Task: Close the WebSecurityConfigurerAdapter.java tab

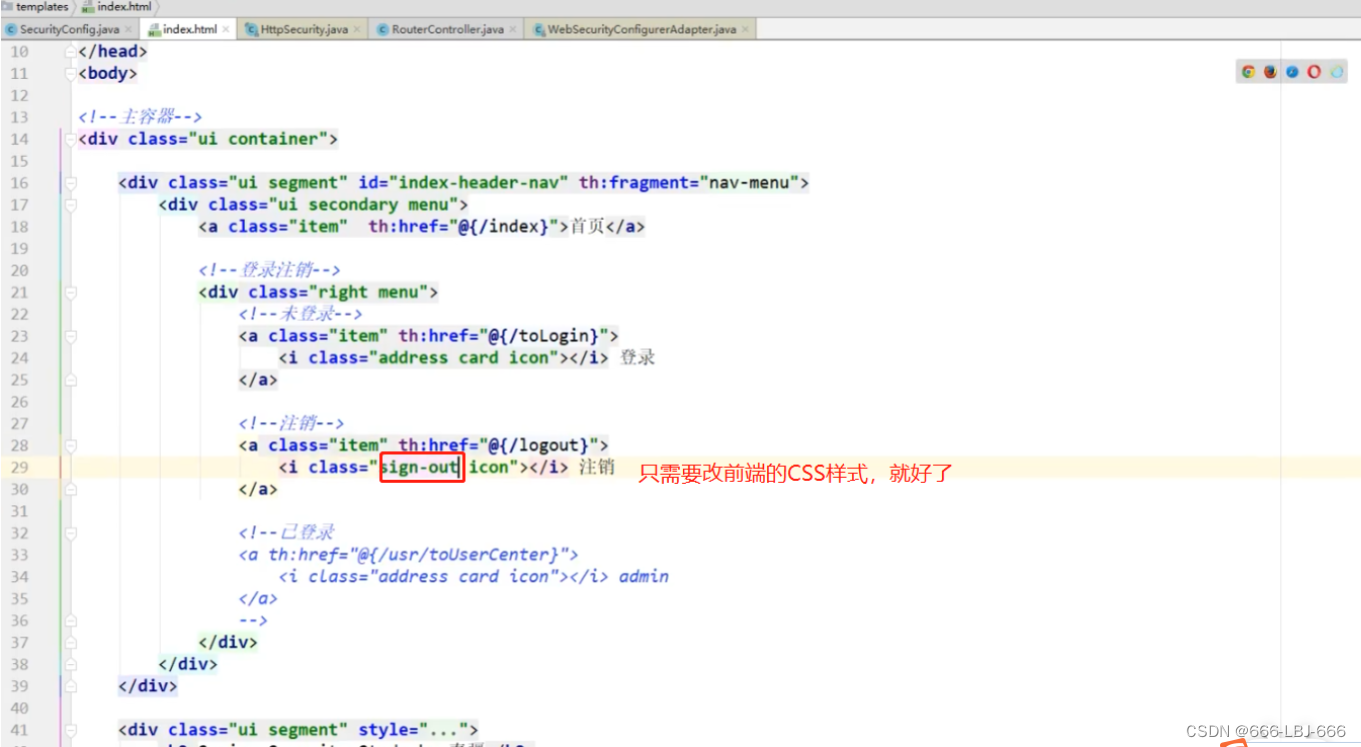Action: point(746,30)
